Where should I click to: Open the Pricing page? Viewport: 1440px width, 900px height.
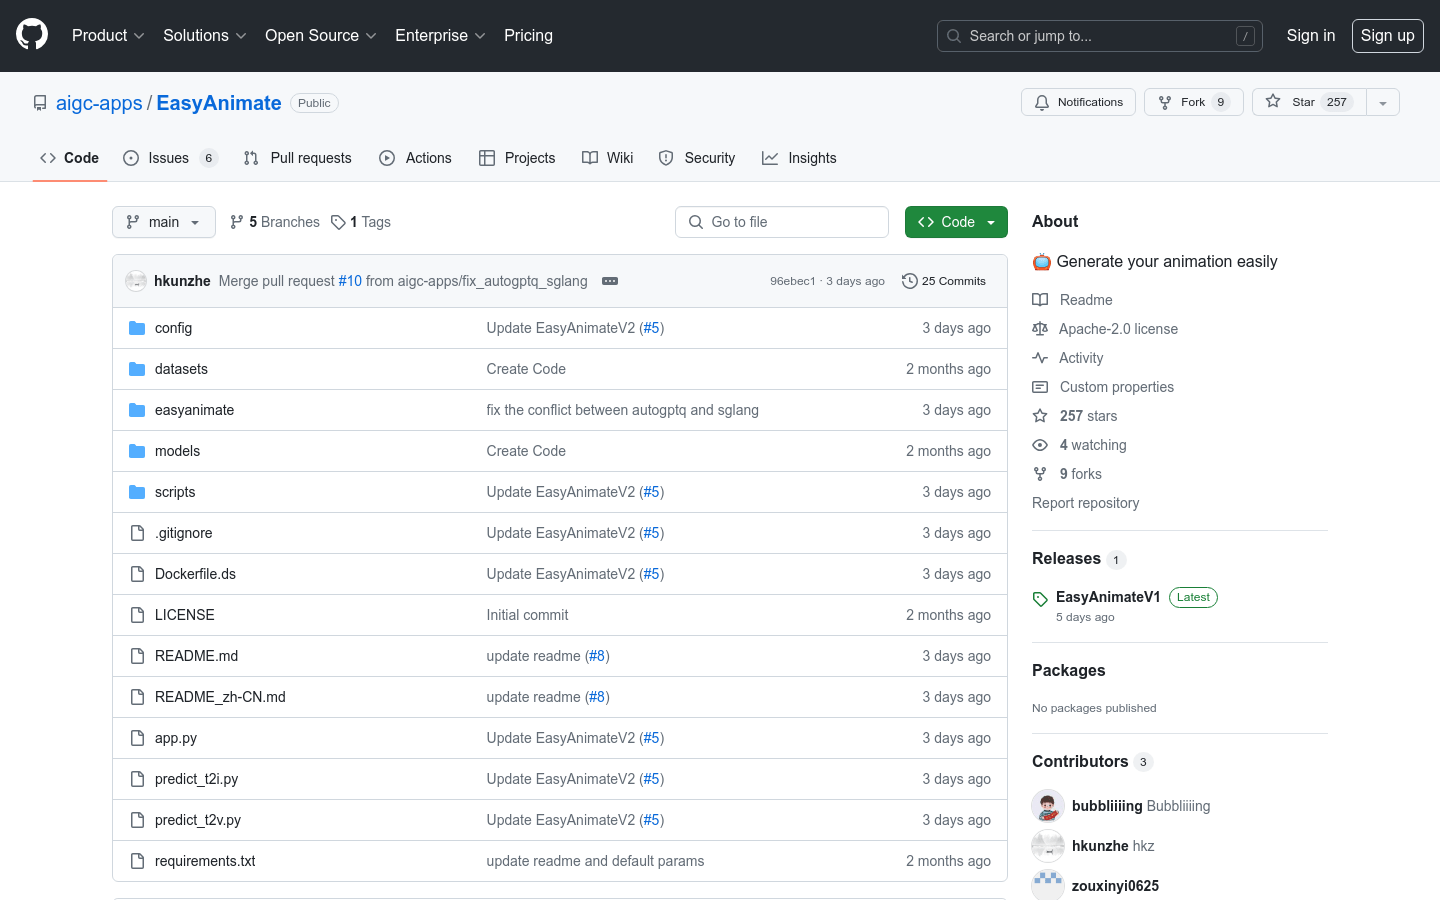point(528,35)
